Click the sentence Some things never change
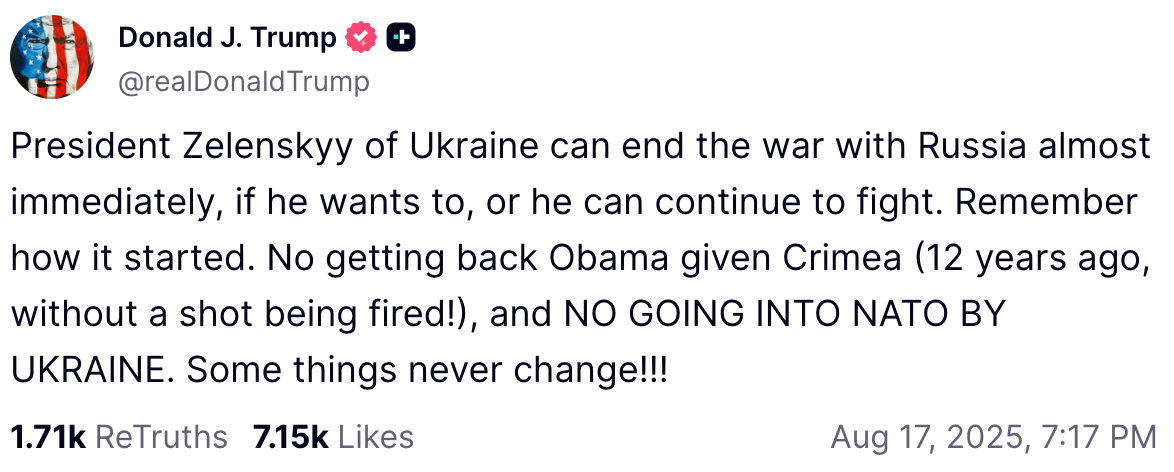 coord(427,370)
